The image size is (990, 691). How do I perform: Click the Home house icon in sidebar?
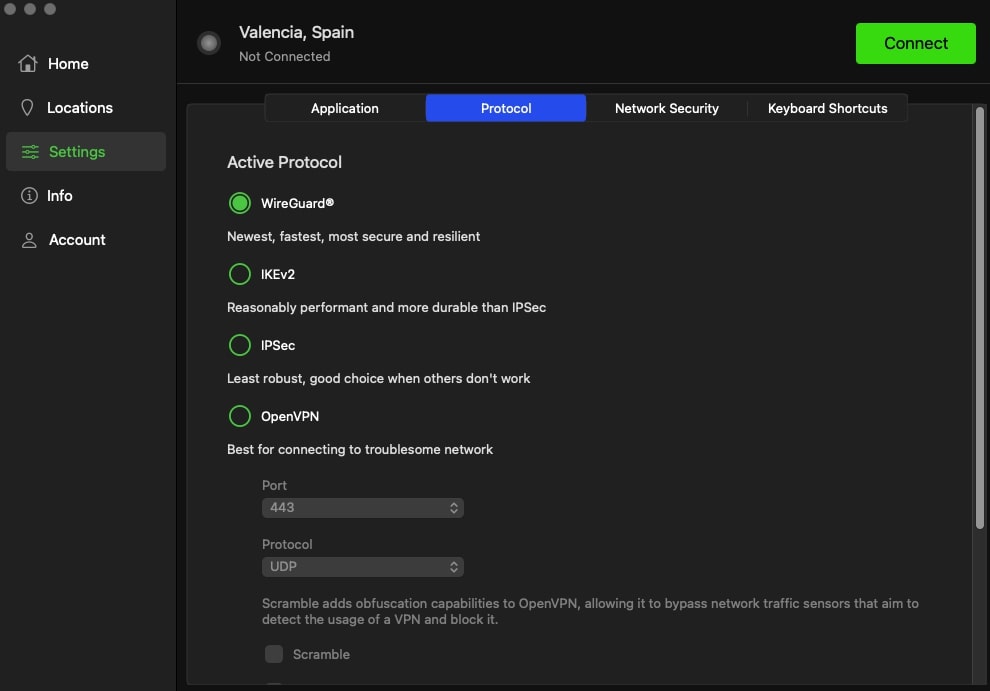(28, 64)
